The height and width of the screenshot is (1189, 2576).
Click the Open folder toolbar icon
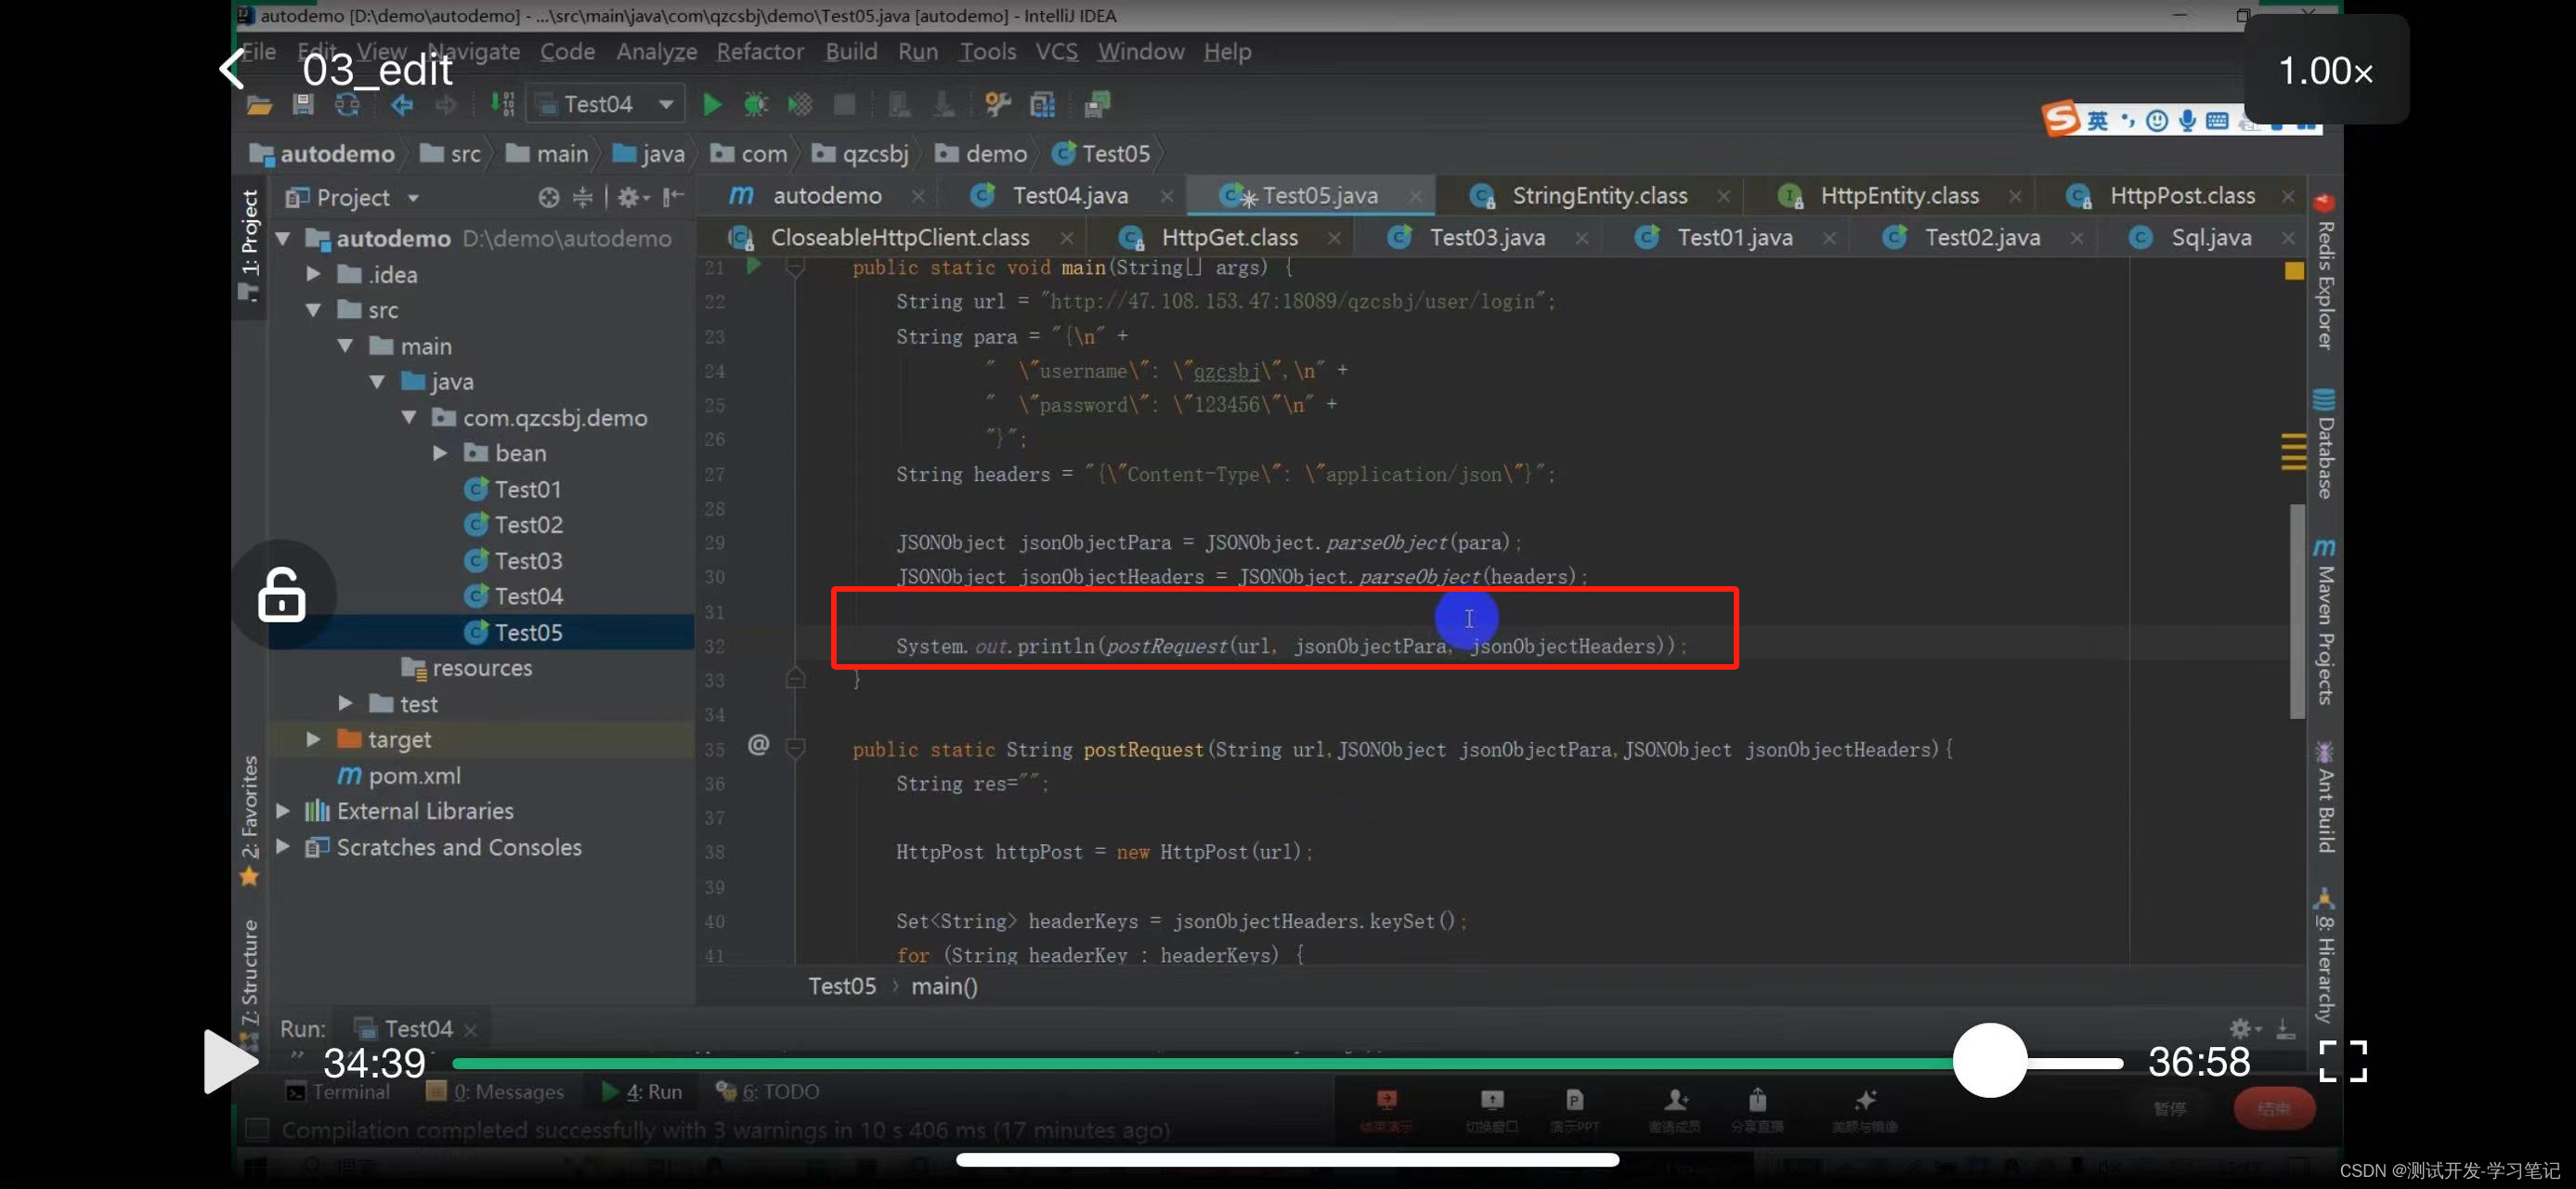(259, 104)
